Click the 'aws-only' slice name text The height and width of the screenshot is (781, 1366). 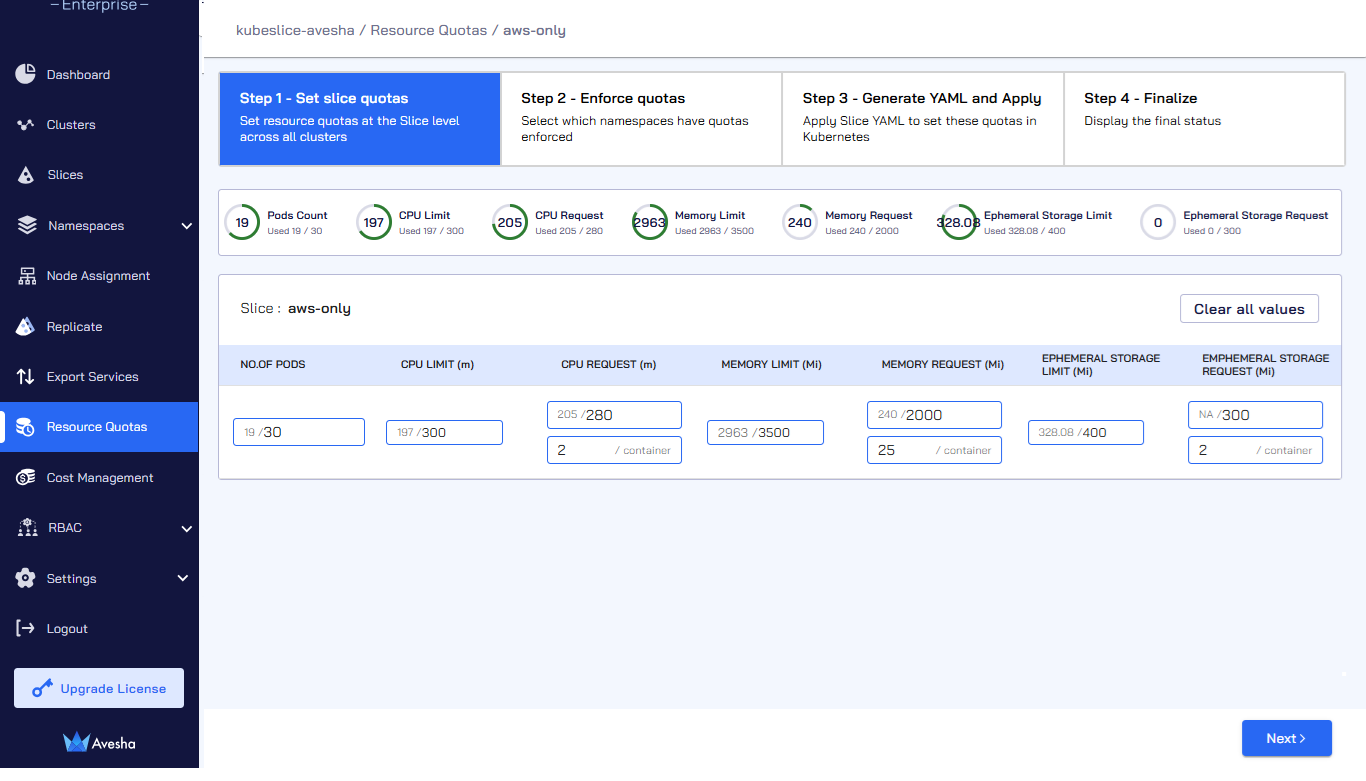pos(319,308)
